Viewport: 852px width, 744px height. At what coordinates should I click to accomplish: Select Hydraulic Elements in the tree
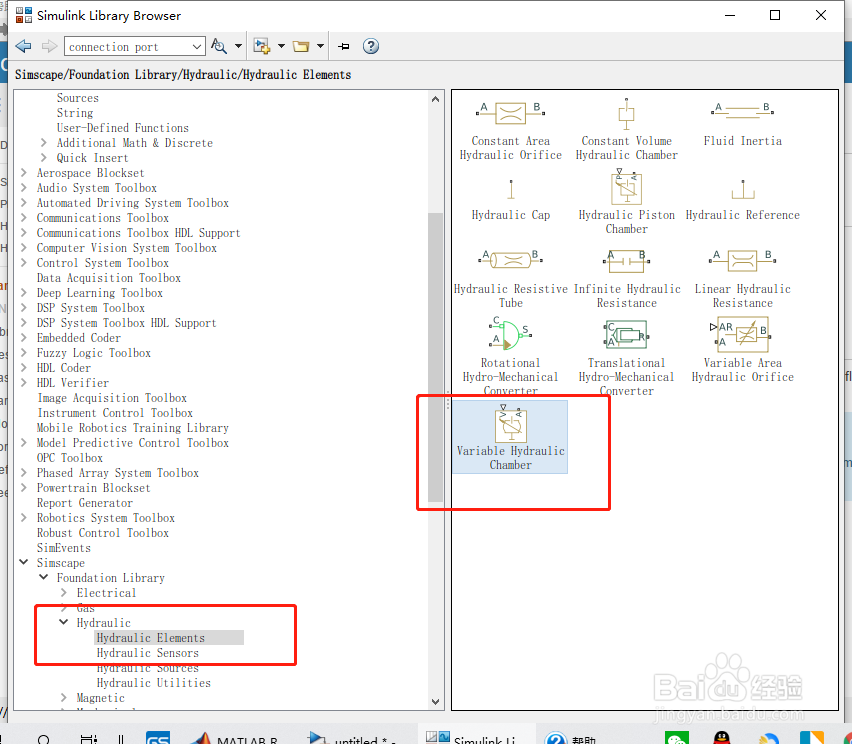tap(151, 637)
